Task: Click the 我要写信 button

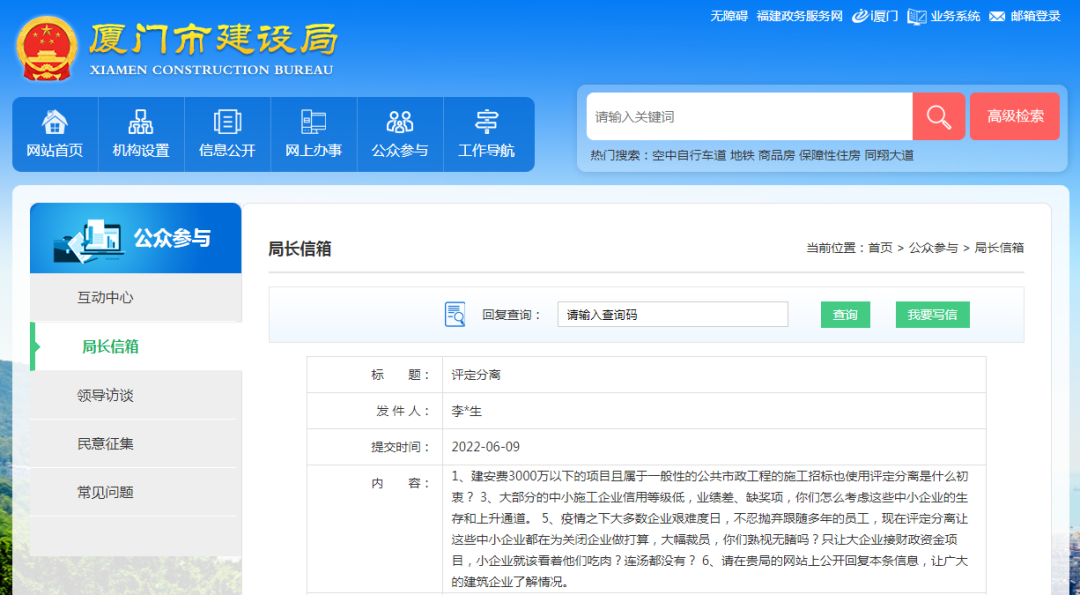Action: (x=932, y=314)
